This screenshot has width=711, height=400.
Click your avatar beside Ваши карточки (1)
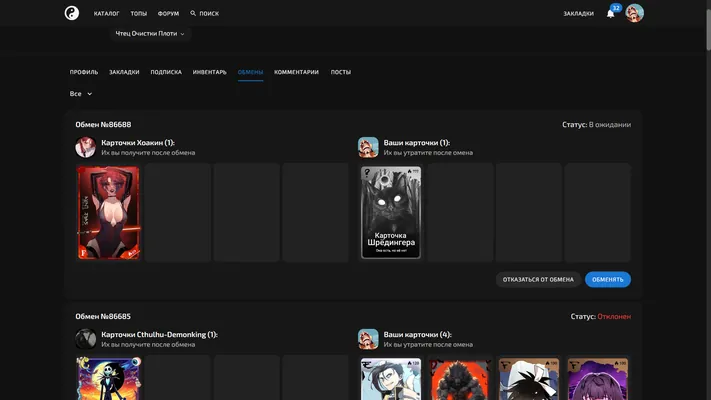click(368, 147)
